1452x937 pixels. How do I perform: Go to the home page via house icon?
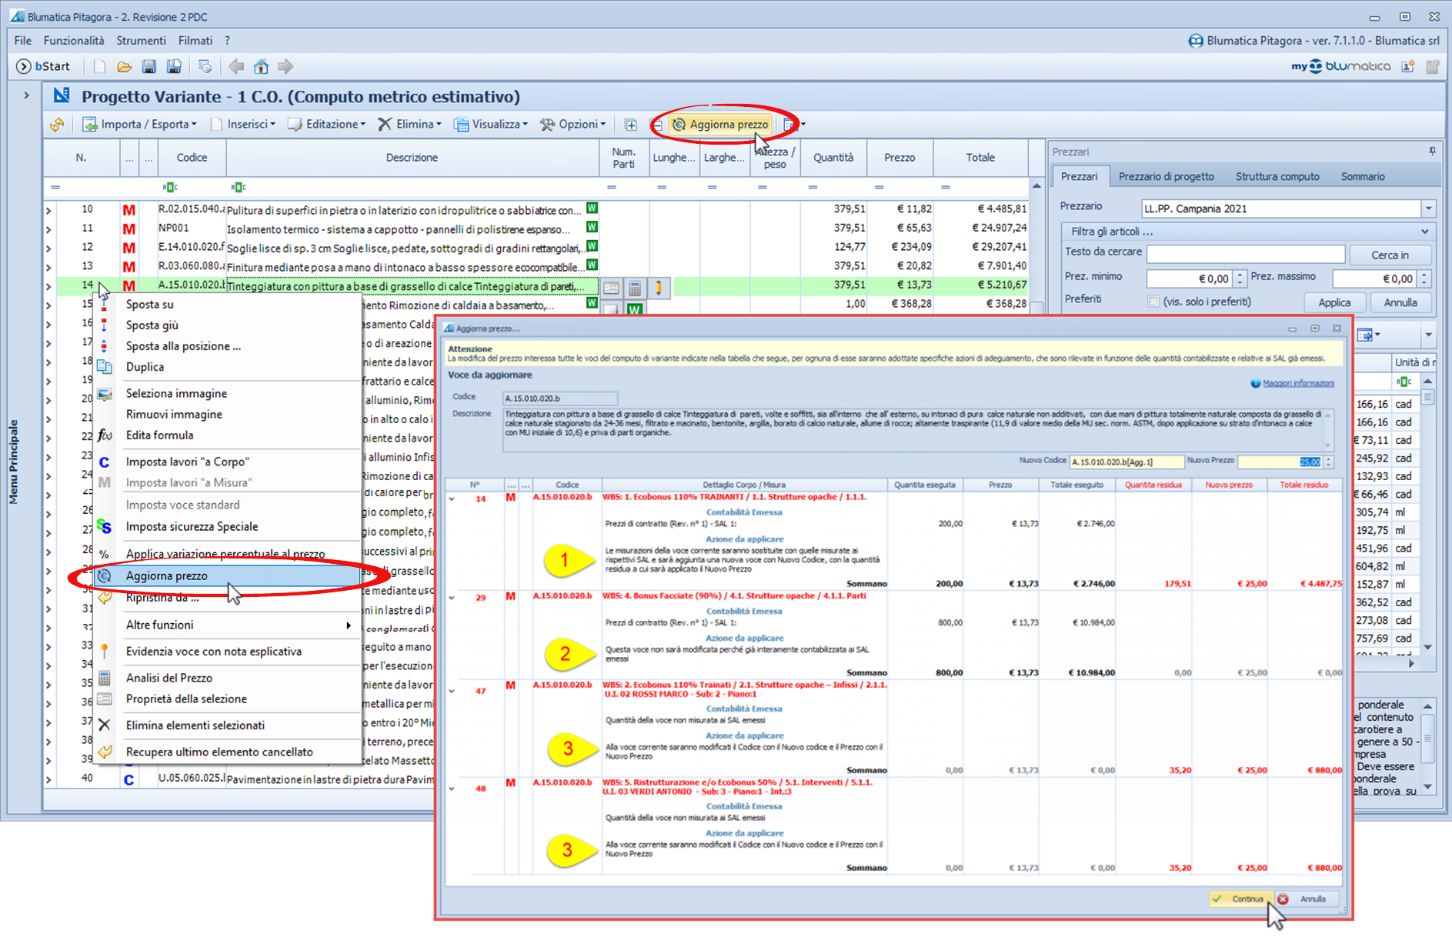[261, 67]
